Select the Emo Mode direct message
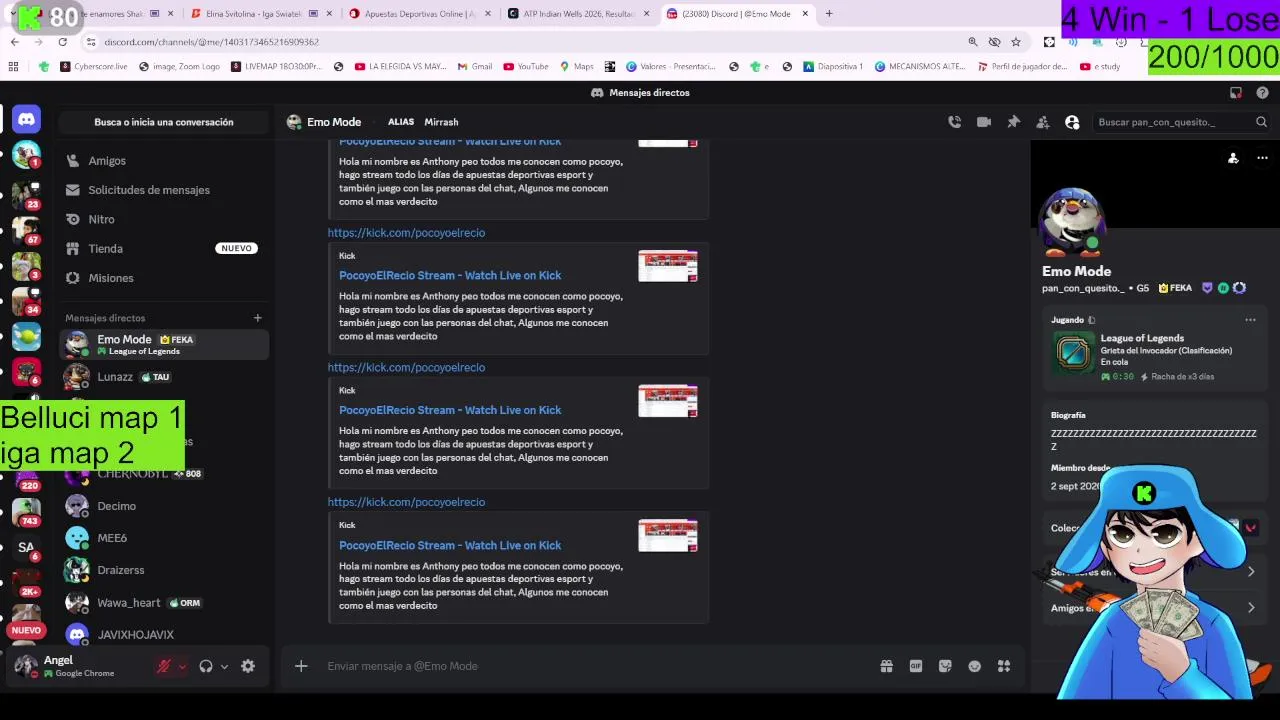 164,345
